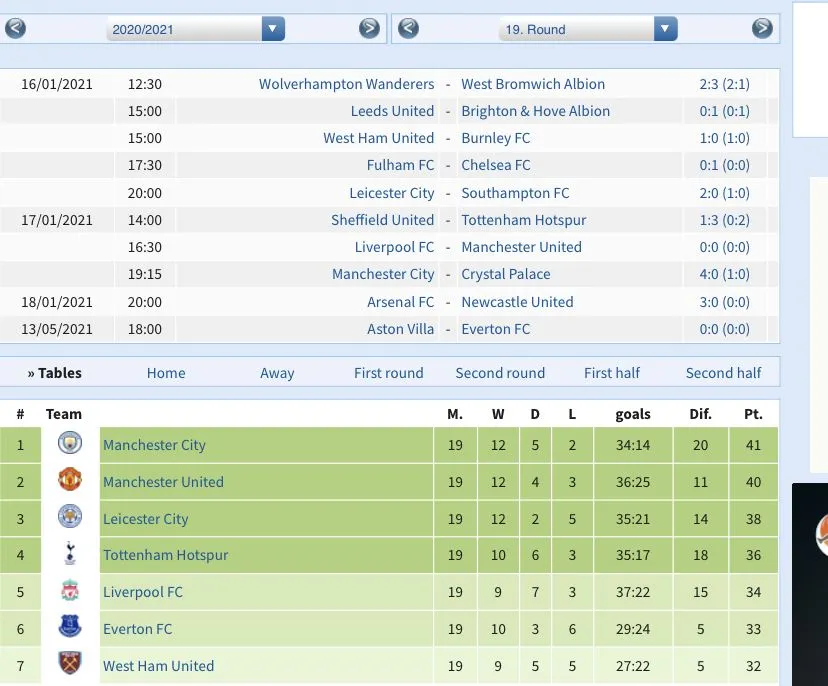The image size is (828, 686).
Task: Click the Everton FC club crest
Action: click(x=69, y=628)
